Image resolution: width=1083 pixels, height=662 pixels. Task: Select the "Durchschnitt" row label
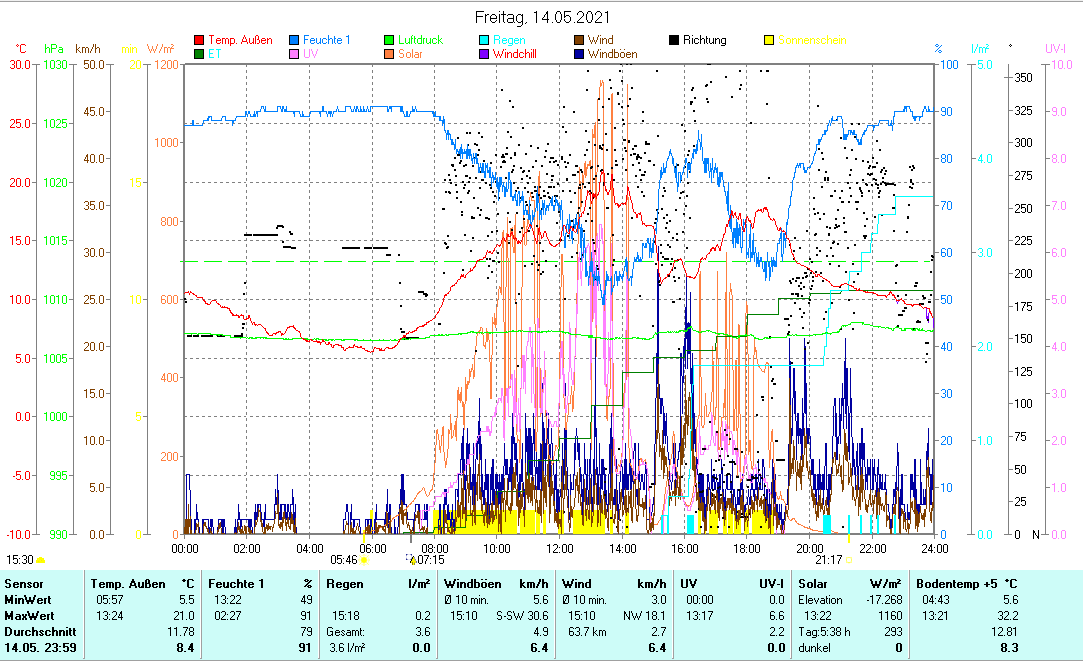click(40, 632)
